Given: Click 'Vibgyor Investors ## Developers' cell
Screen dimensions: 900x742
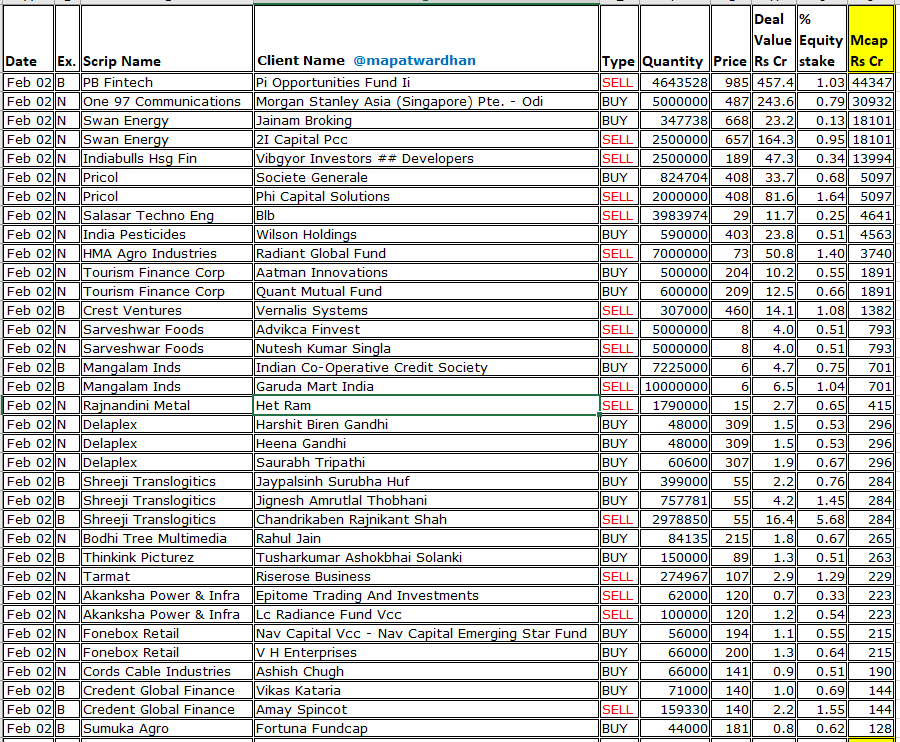Looking at the screenshot, I should (x=426, y=158).
